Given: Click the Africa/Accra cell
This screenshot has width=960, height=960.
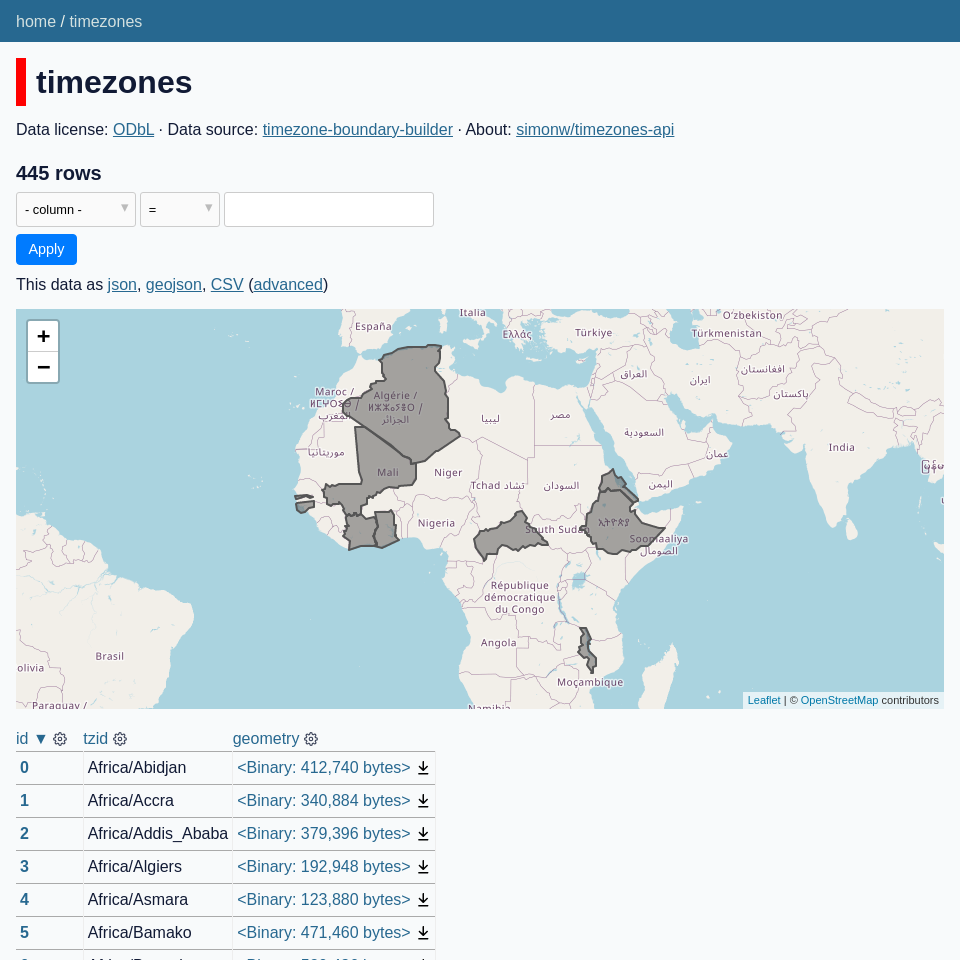Looking at the screenshot, I should [x=157, y=801].
